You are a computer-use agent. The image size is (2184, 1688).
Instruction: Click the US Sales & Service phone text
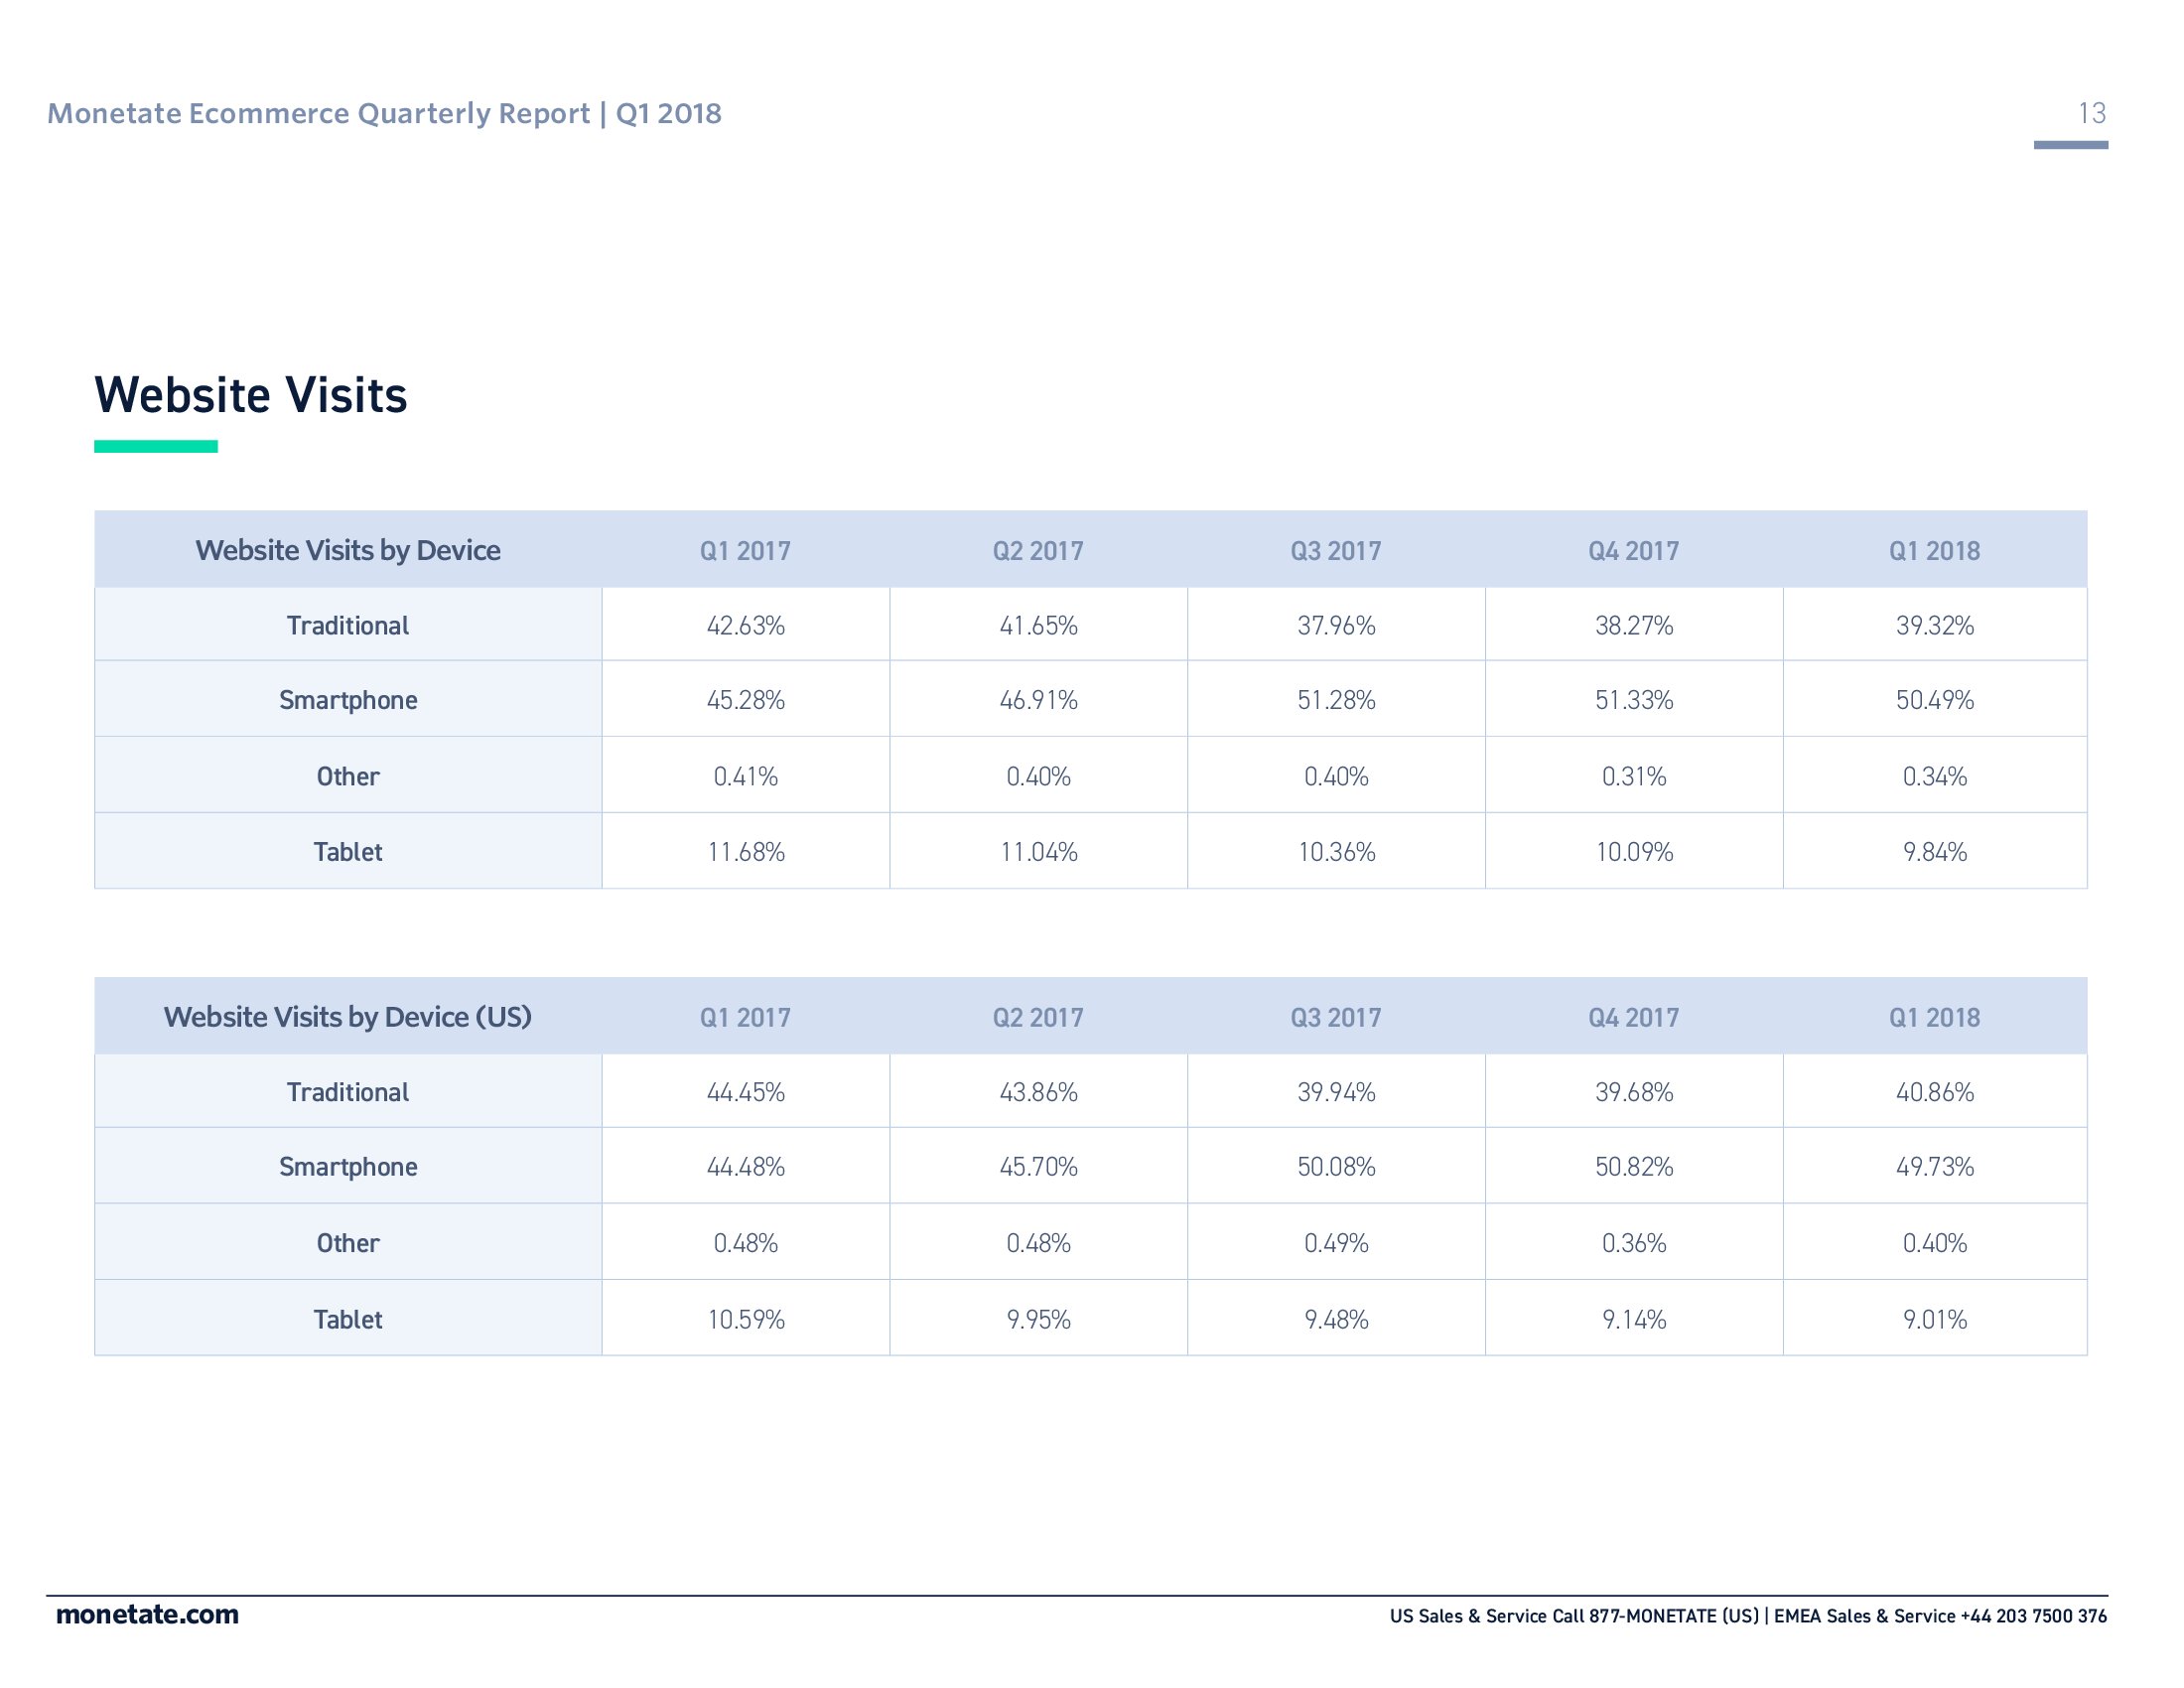coord(1573,1617)
